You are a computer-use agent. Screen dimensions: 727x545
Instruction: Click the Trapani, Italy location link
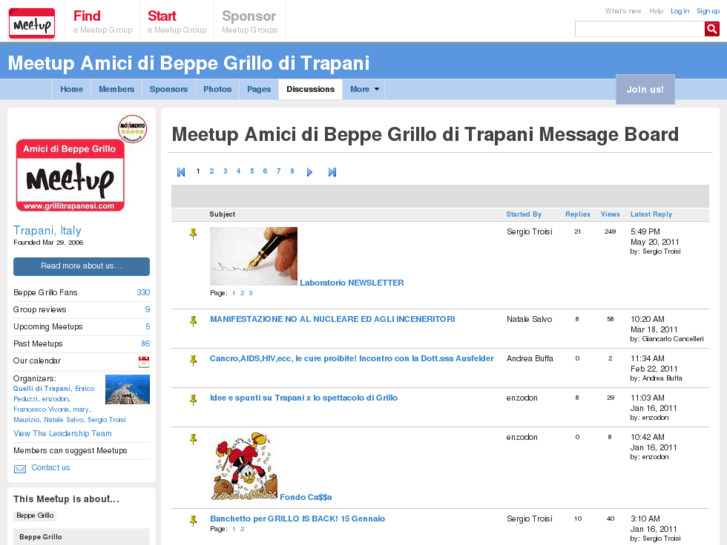coord(47,231)
